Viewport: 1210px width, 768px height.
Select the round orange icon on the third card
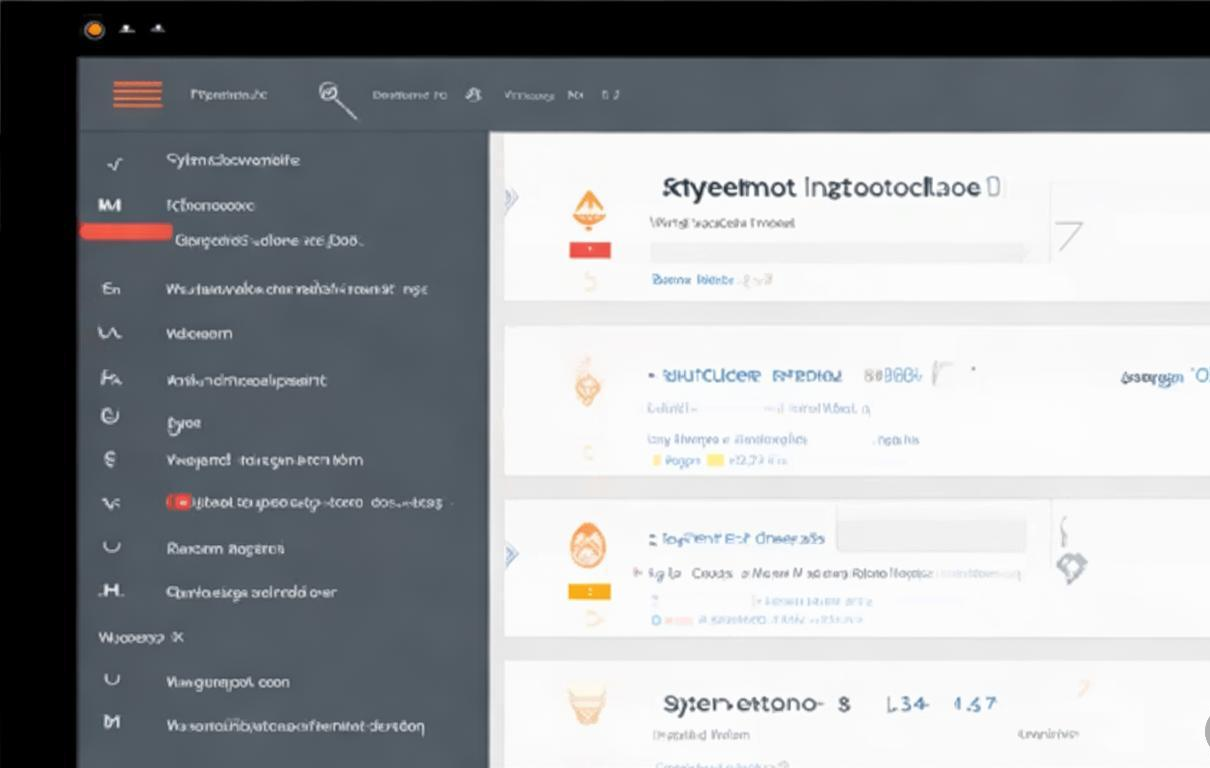coord(587,547)
